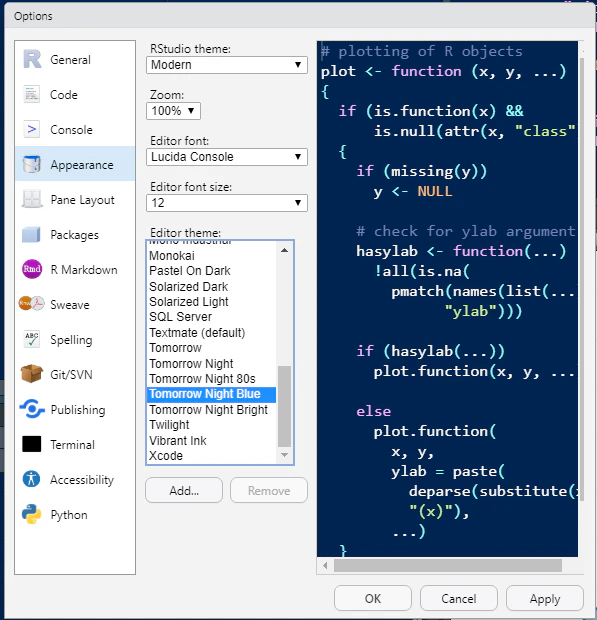Expand the RStudio theme dropdown
This screenshot has width=597, height=620.
tap(227, 65)
